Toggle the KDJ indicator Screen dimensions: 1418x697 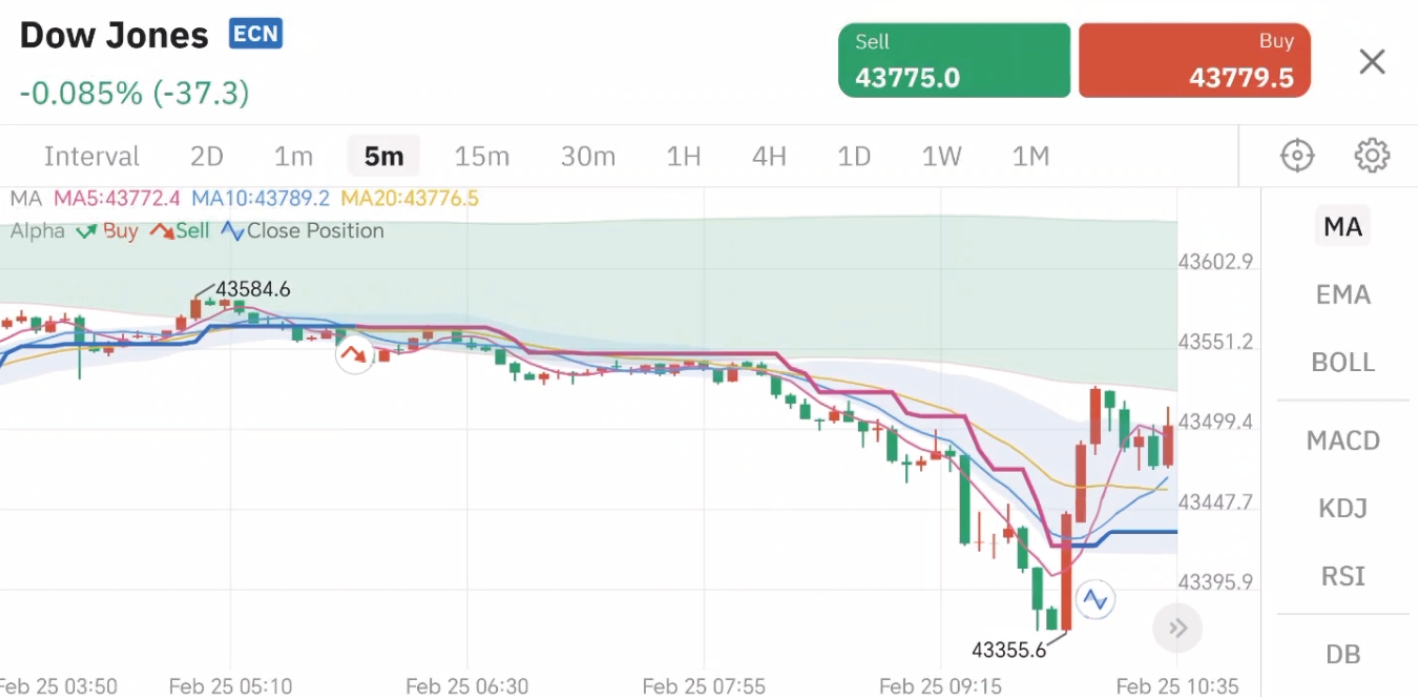(1343, 508)
